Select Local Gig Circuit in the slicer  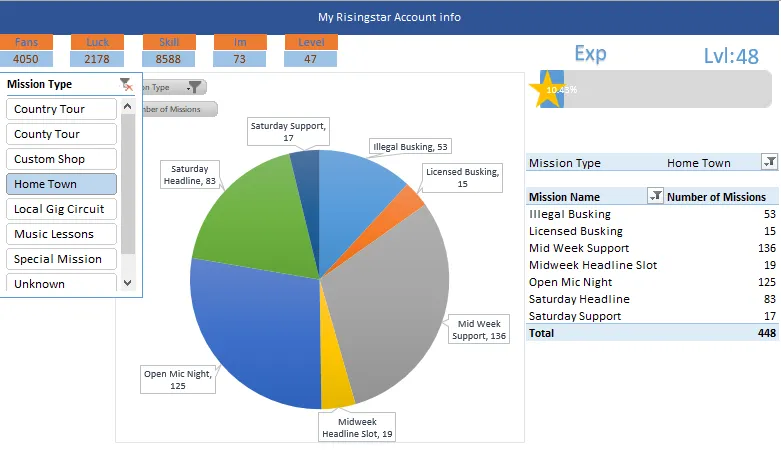click(x=61, y=209)
